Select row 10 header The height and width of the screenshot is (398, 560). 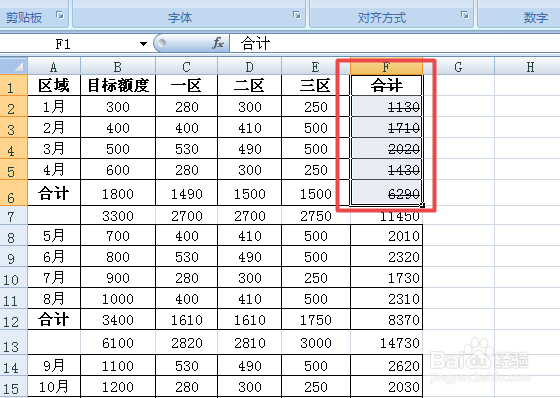pyautogui.click(x=14, y=278)
